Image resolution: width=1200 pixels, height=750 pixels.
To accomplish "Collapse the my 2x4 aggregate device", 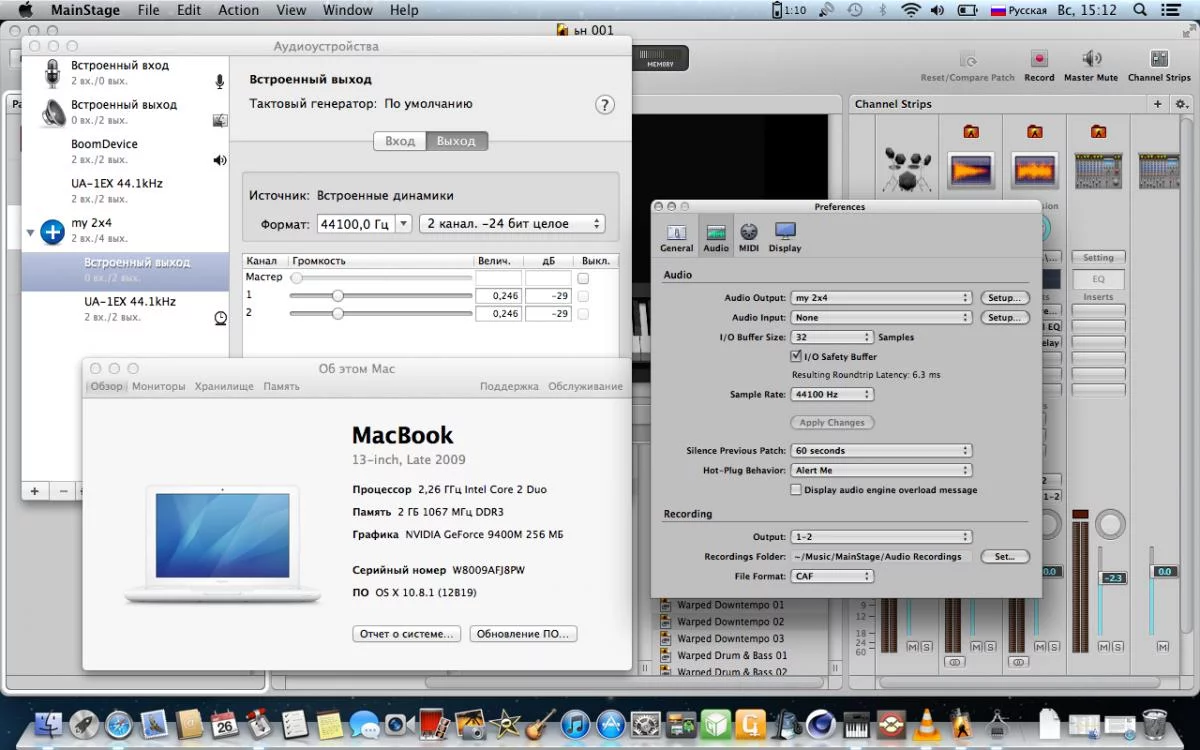I will coord(30,232).
